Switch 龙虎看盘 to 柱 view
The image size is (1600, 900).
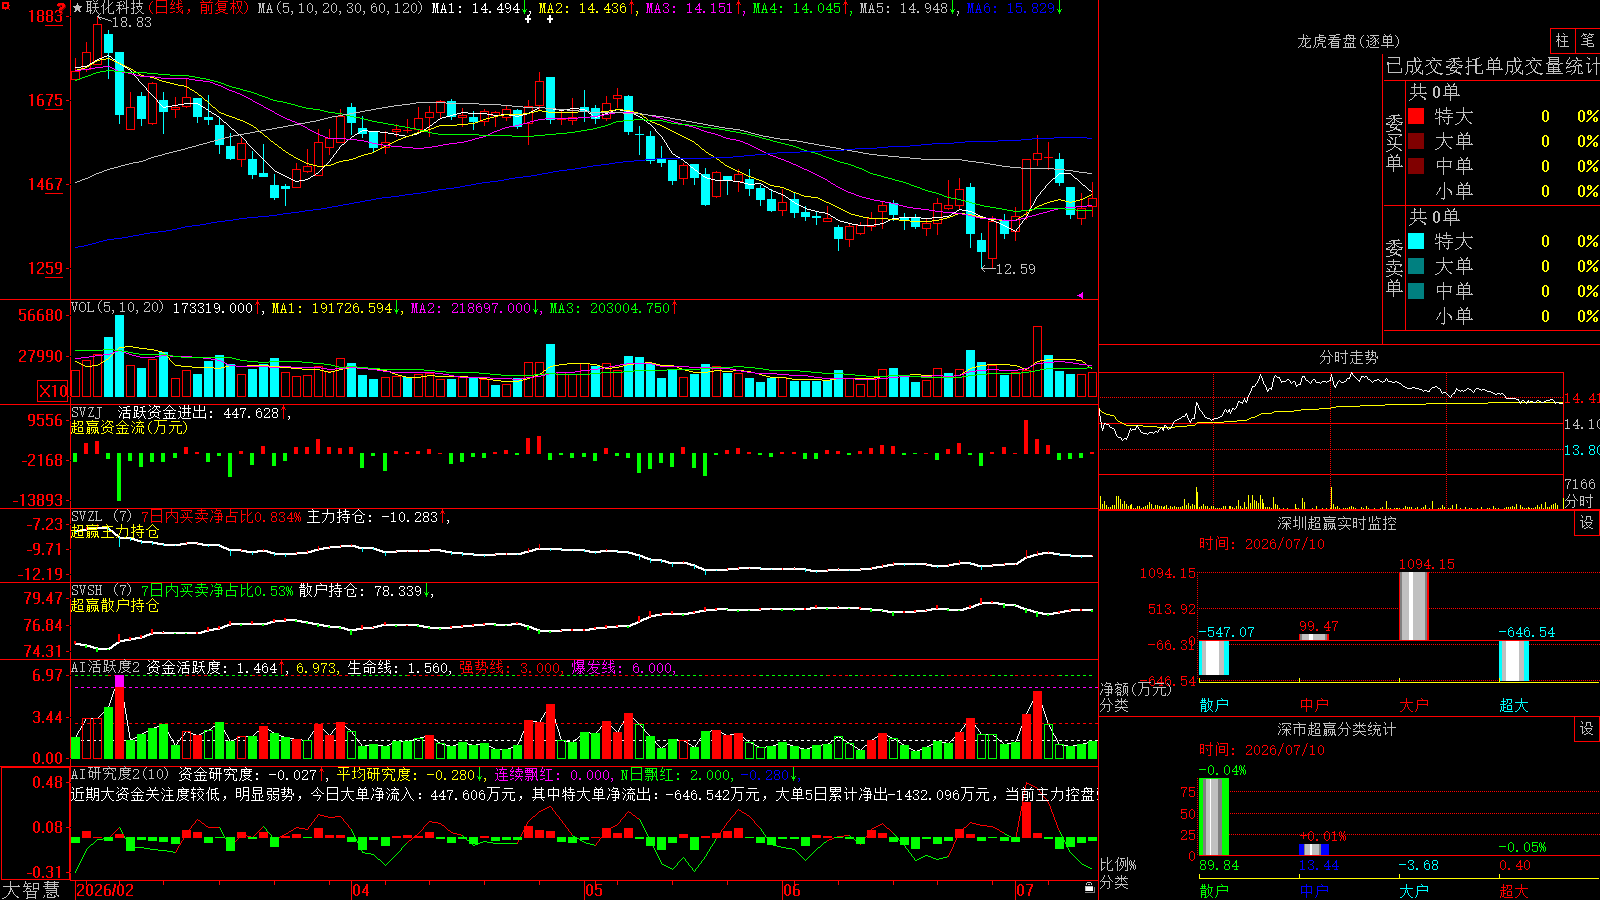pyautogui.click(x=1562, y=41)
